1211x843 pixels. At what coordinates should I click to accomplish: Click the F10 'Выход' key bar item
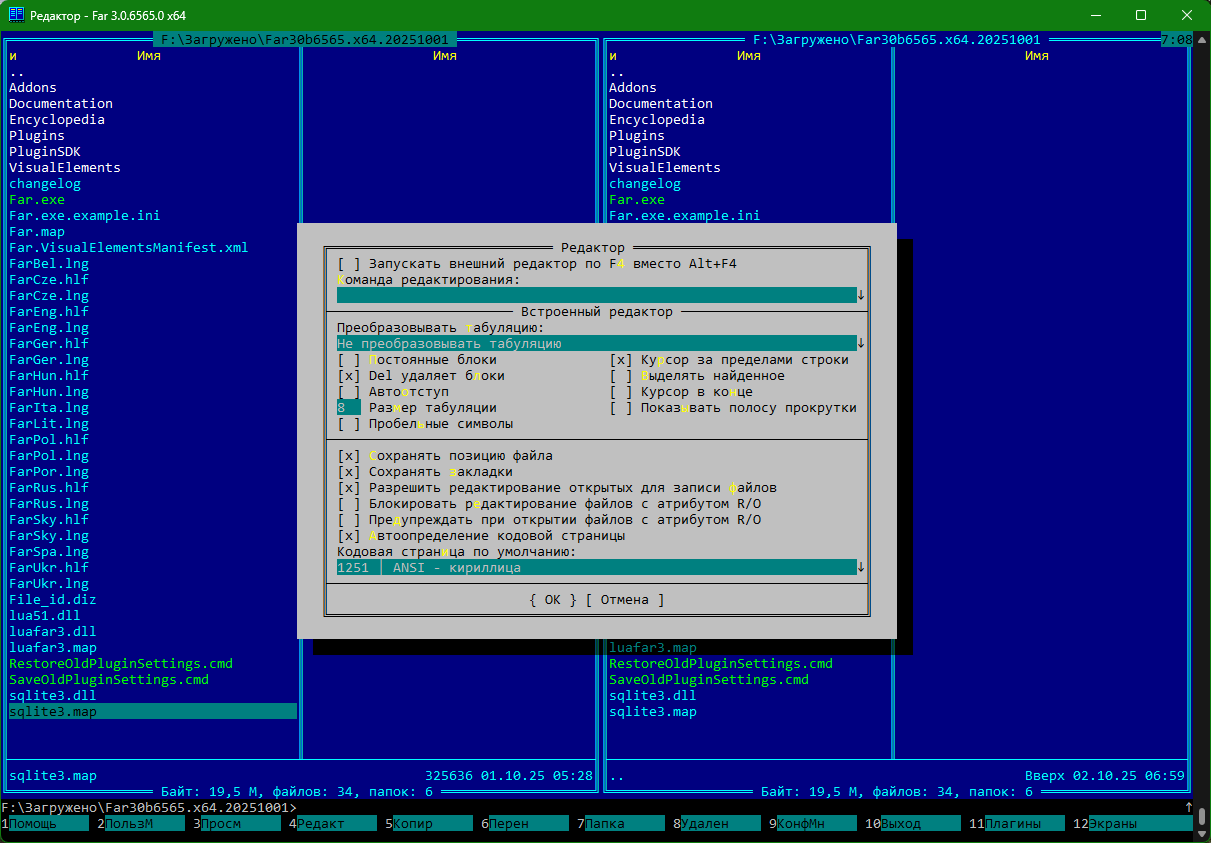coord(912,824)
